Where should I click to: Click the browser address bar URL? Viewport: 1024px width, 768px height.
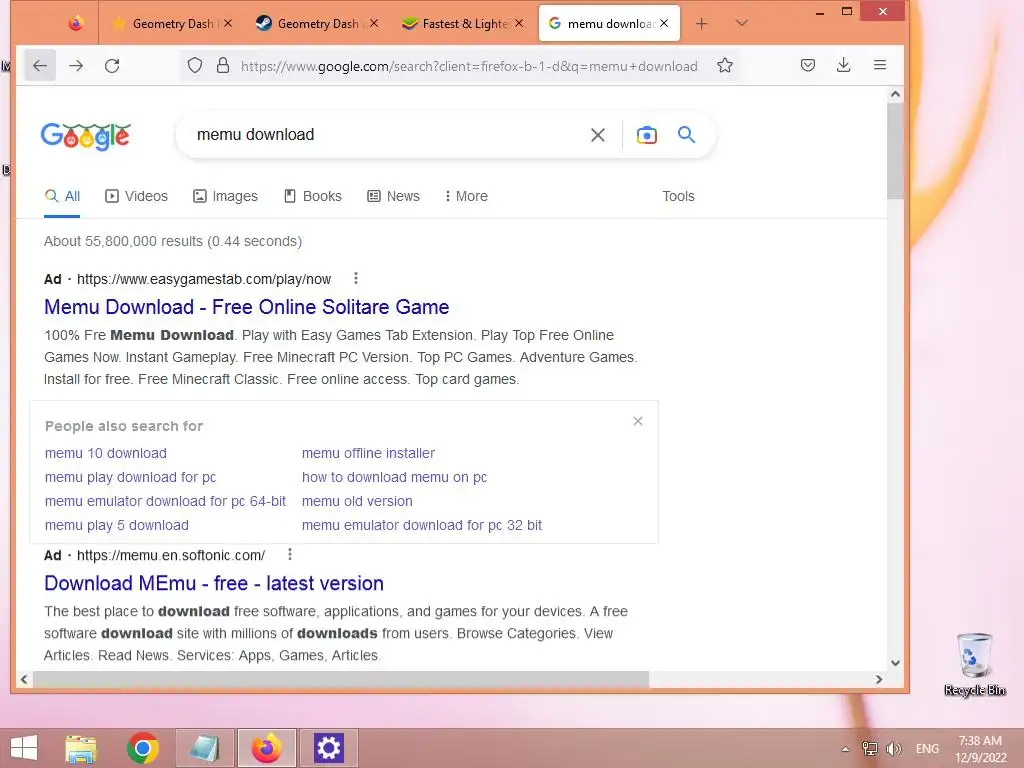(x=469, y=66)
